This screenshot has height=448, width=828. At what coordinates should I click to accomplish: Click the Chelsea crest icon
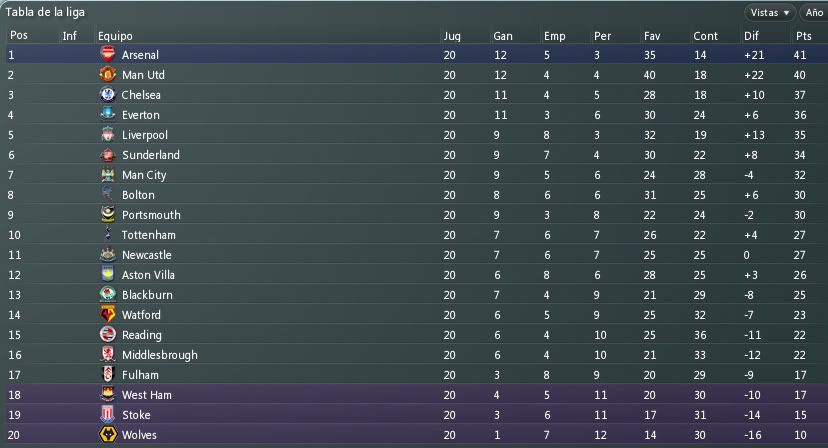[x=107, y=95]
